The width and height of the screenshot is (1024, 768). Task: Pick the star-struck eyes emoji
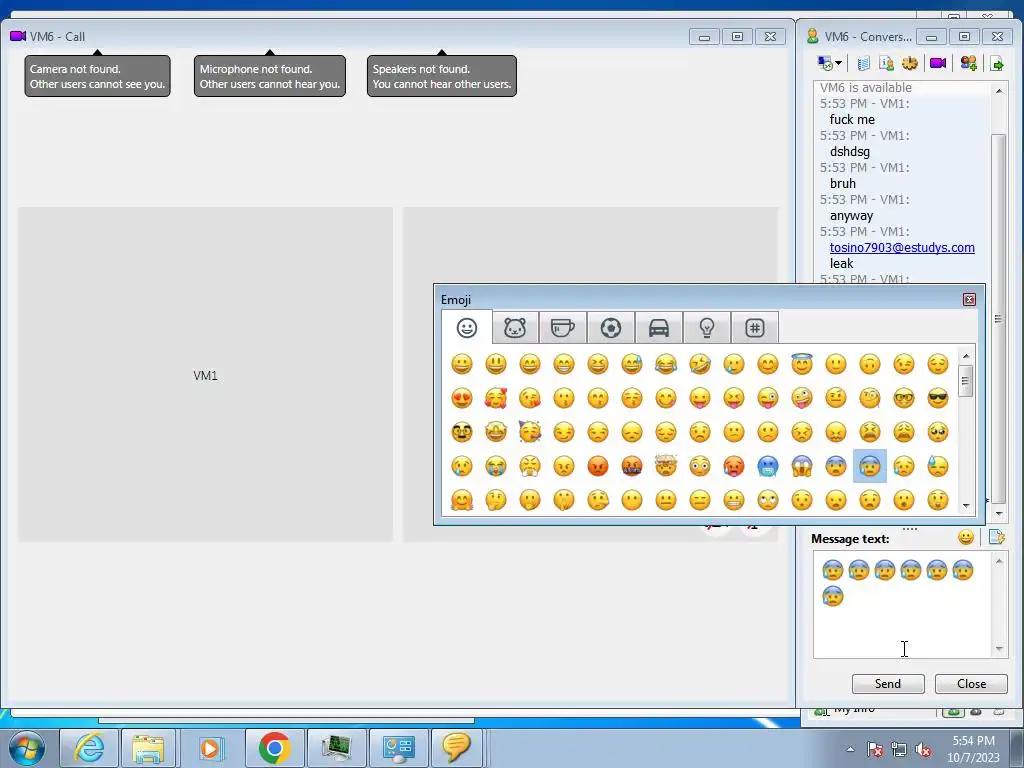tap(496, 432)
